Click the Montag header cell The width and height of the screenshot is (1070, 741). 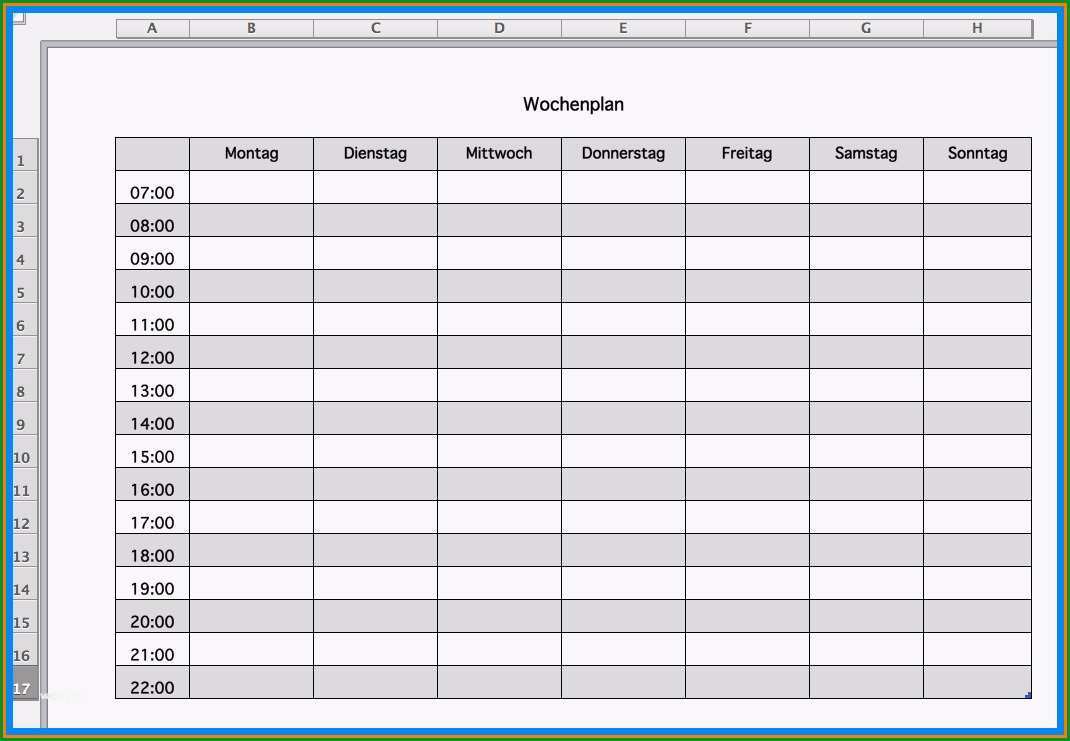(x=251, y=154)
